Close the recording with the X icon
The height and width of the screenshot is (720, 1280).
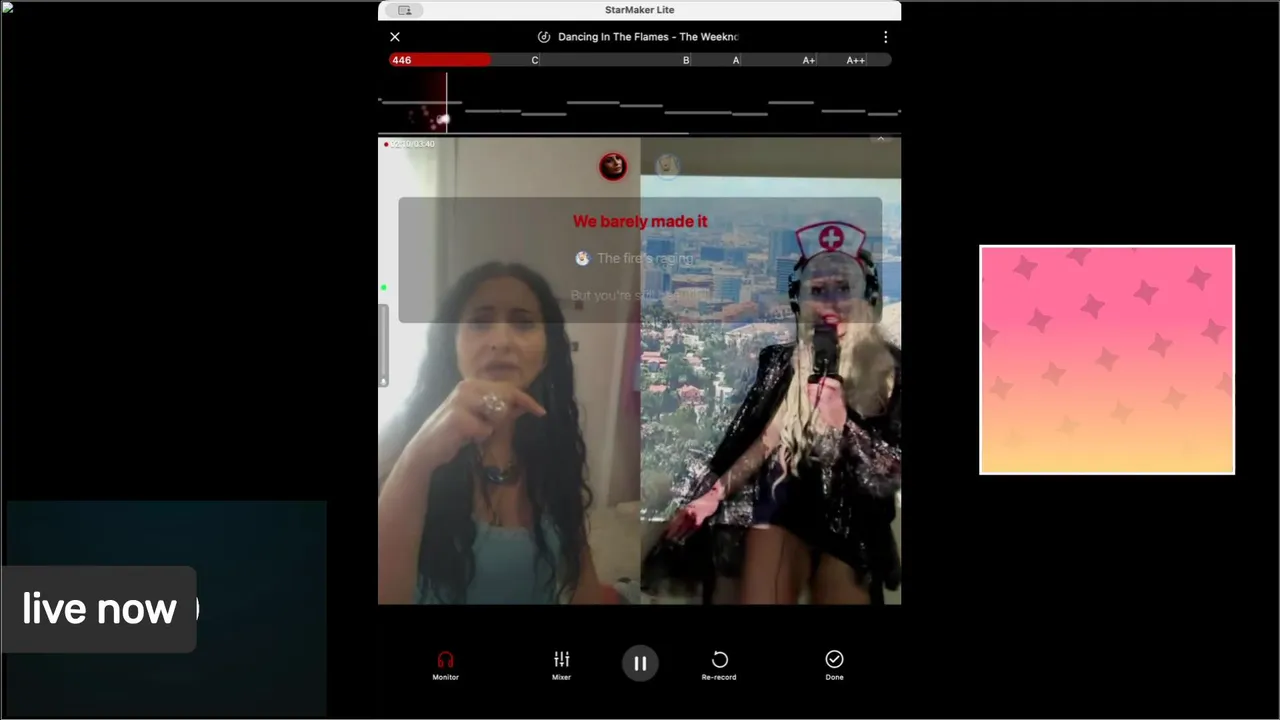(x=395, y=37)
